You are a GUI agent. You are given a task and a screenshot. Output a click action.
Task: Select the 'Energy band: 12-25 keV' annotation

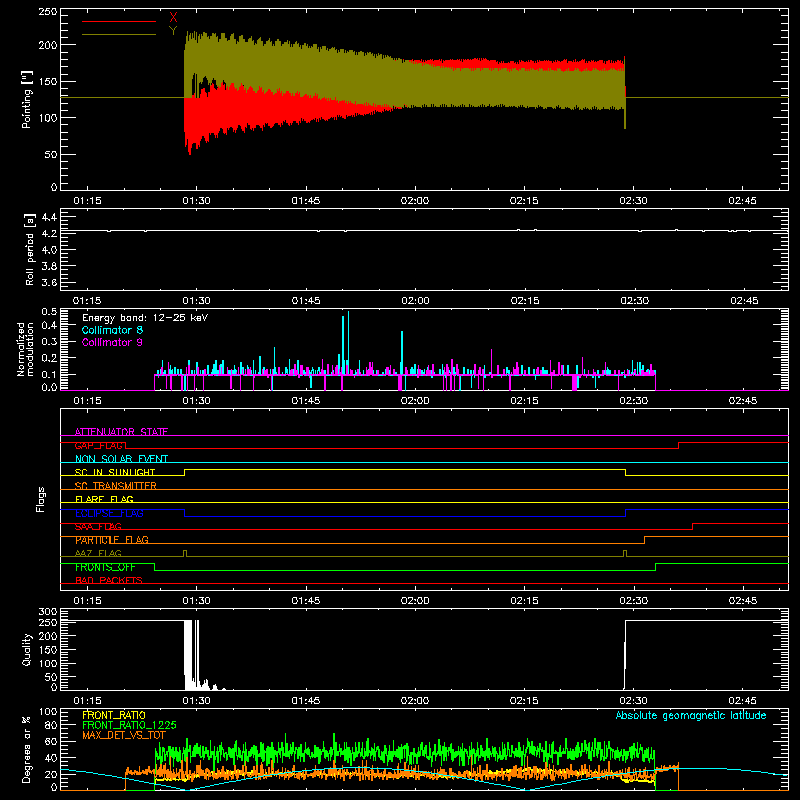(145, 318)
